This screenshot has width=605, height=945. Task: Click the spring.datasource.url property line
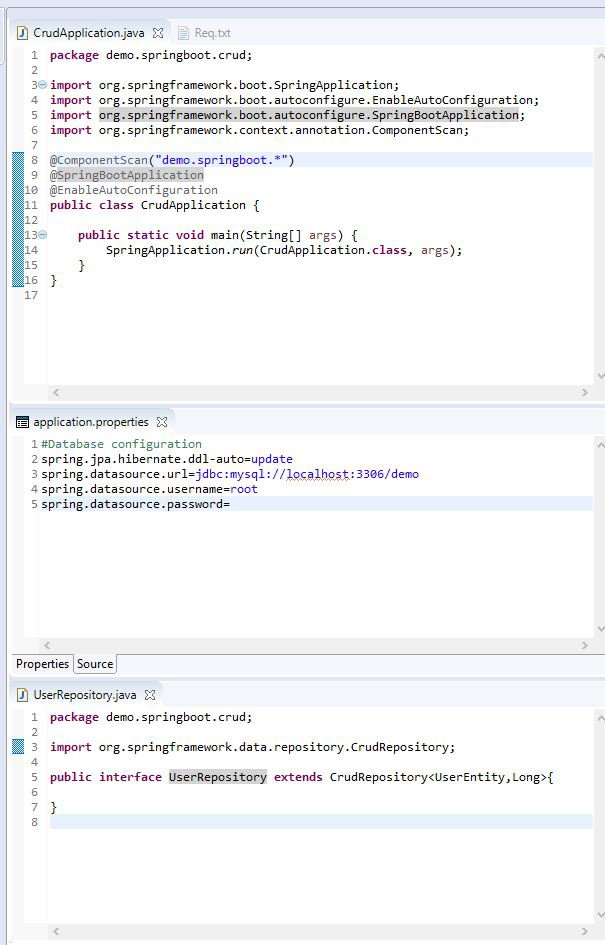pyautogui.click(x=230, y=474)
